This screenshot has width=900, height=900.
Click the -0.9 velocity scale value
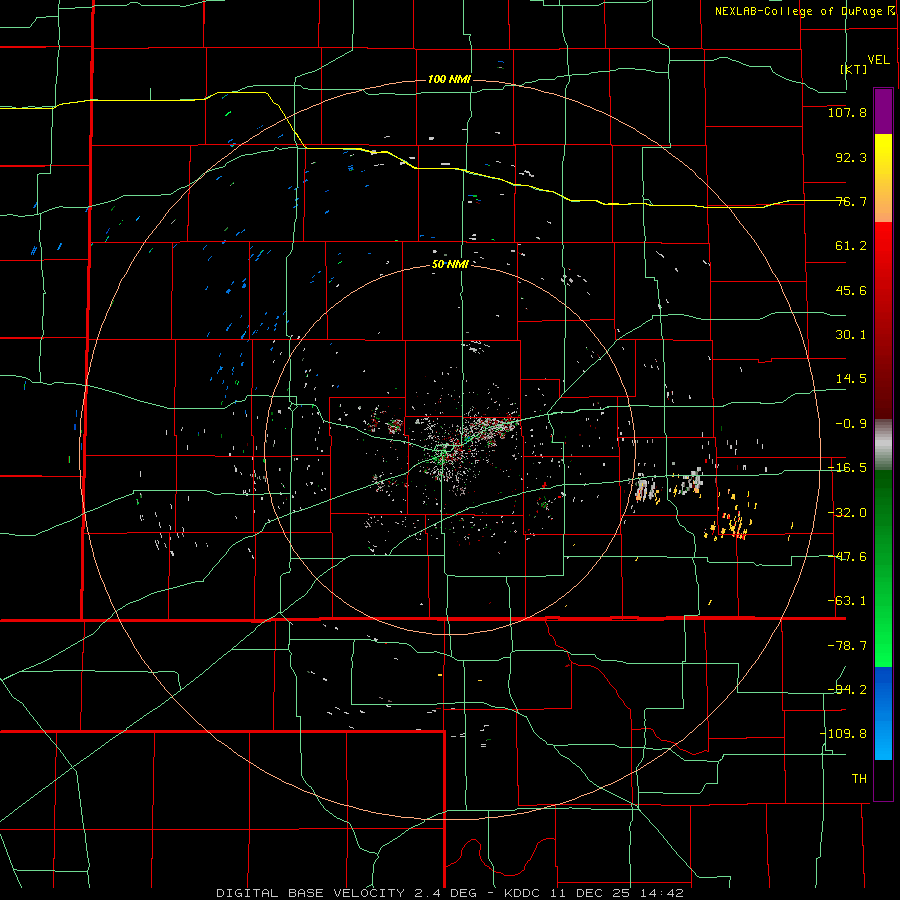coord(851,424)
